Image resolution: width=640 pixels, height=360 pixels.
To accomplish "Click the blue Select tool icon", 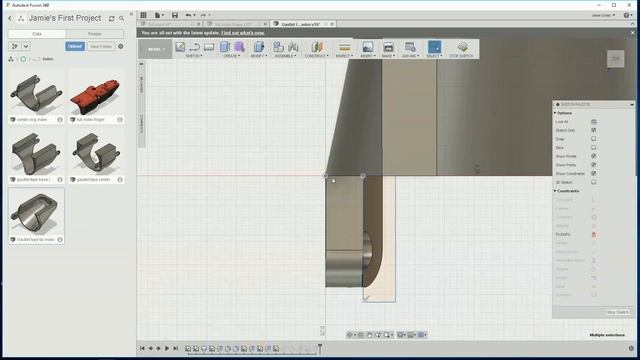I will click(434, 47).
